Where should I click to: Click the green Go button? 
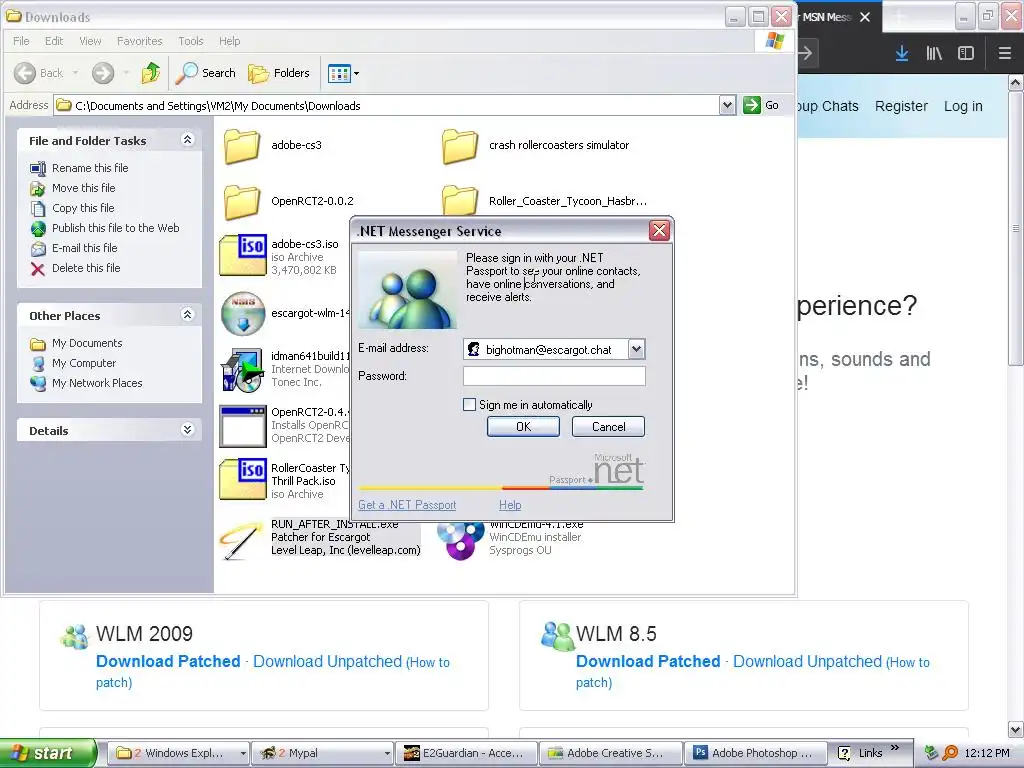(761, 105)
